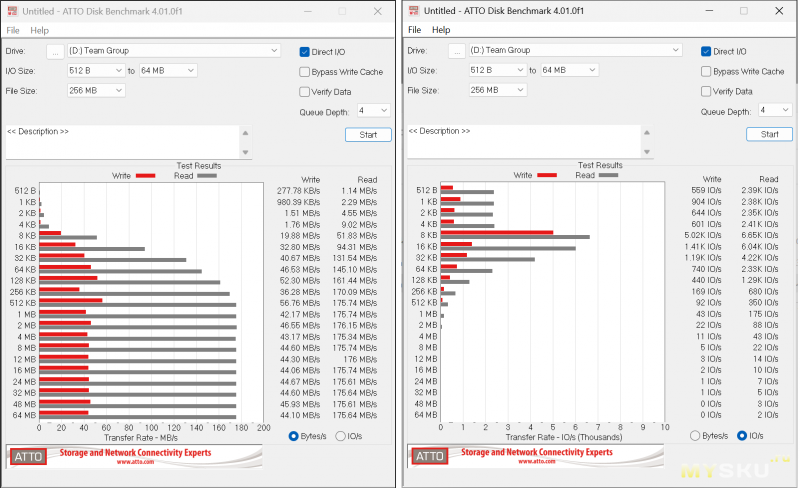
Task: Click the gray Read legend swatch in right window
Action: point(608,176)
